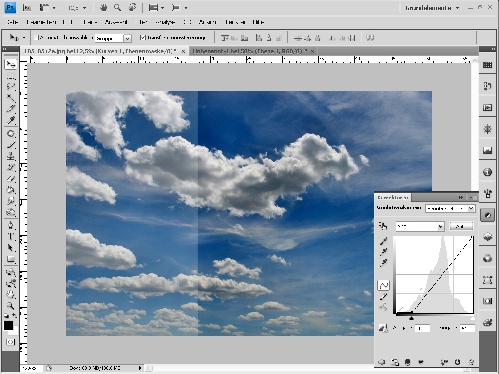
Task: Toggle Quick Mask mode
Action: coord(10,342)
